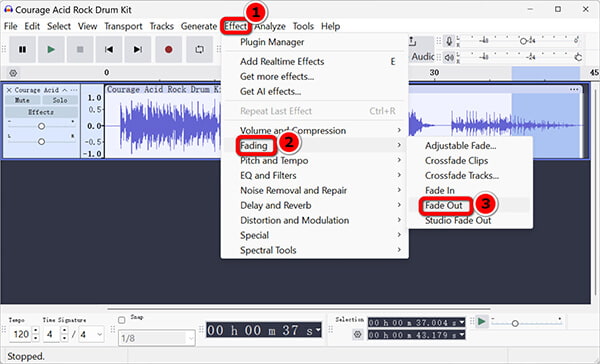Mute the Courage Acid track
Viewport: 600px width, 364px height.
coord(22,100)
